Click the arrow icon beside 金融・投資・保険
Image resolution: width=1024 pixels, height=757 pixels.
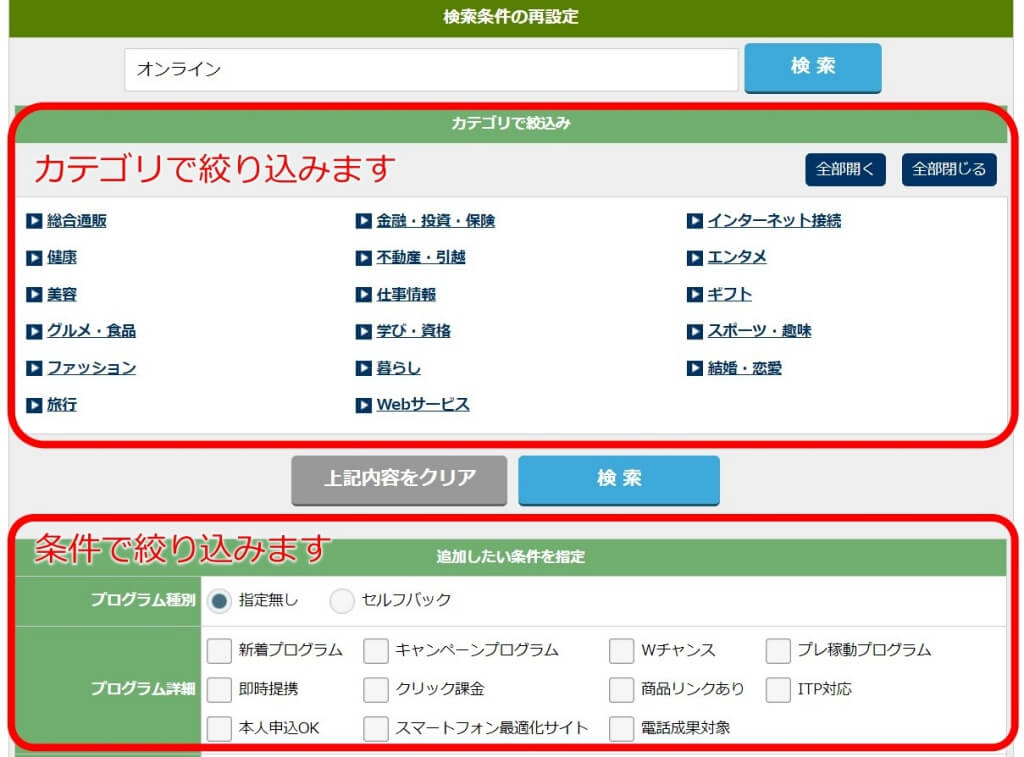(363, 221)
